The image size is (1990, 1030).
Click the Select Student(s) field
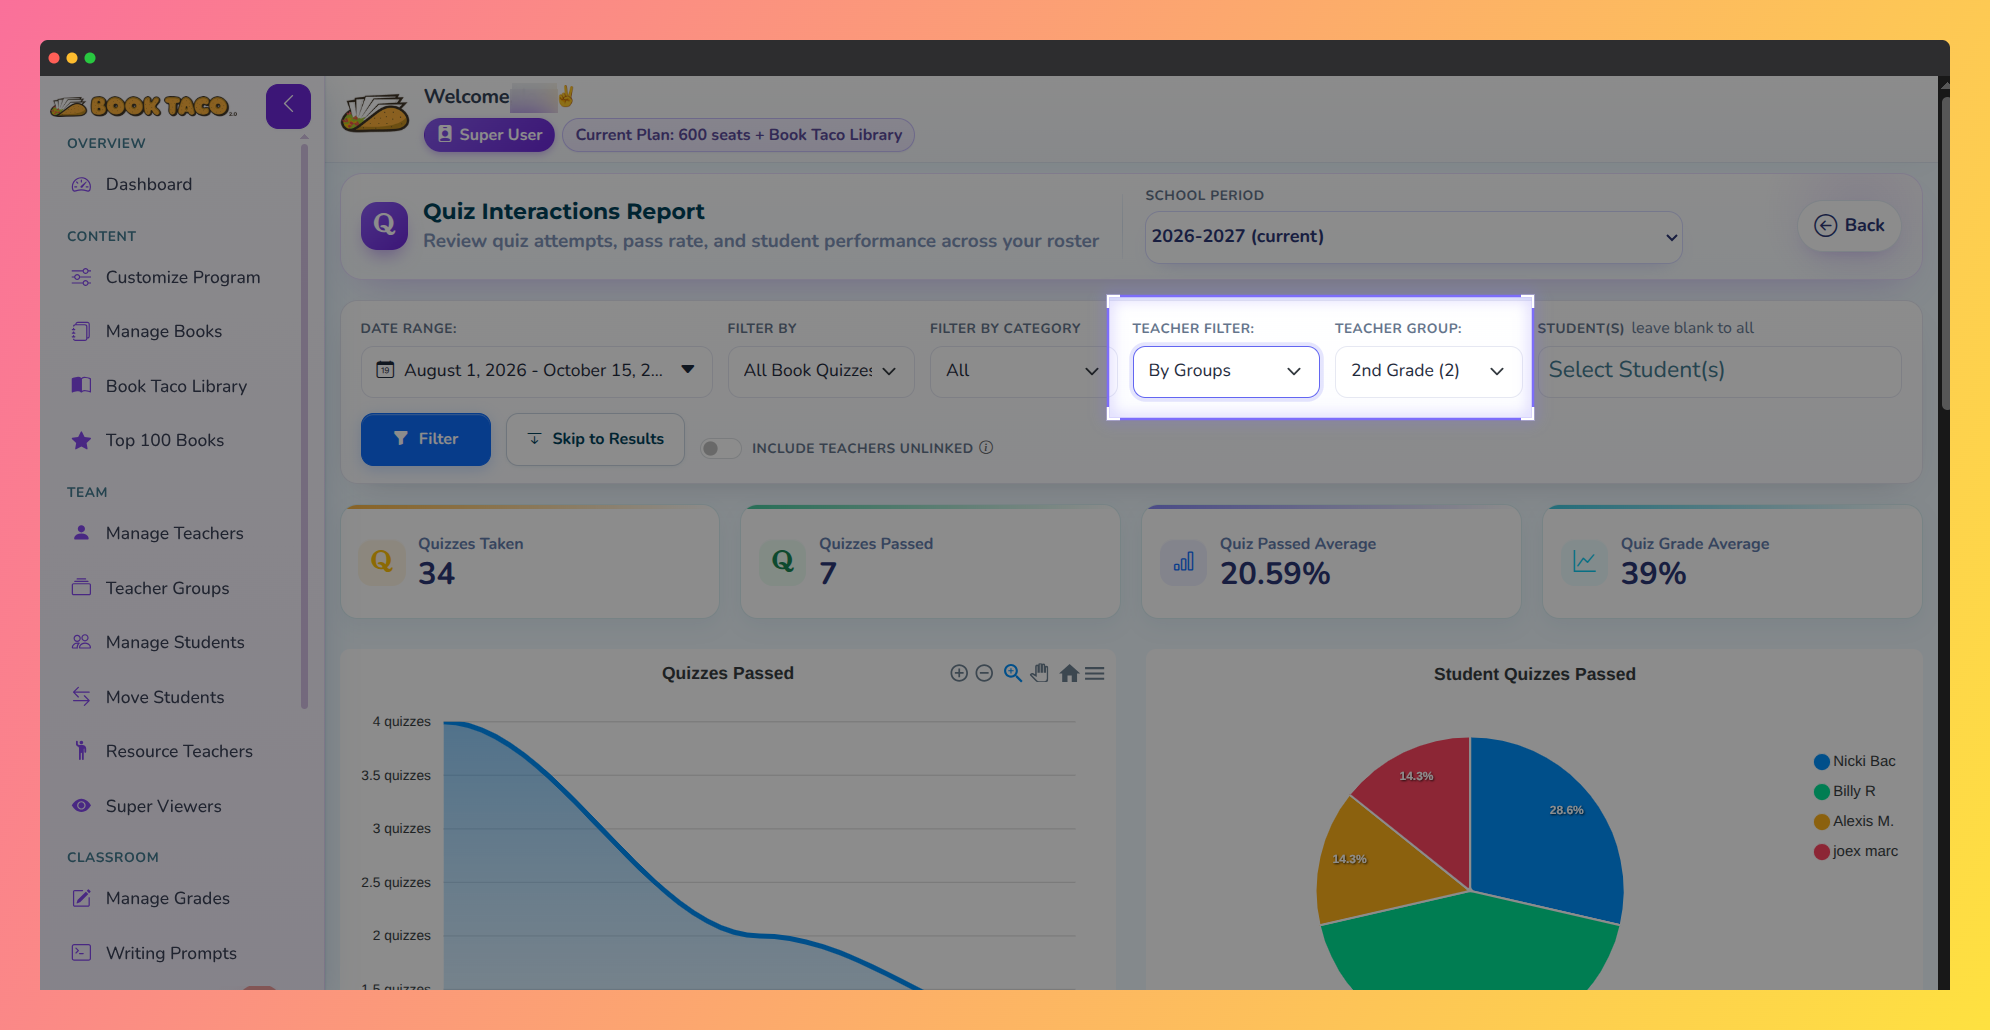click(x=1719, y=371)
